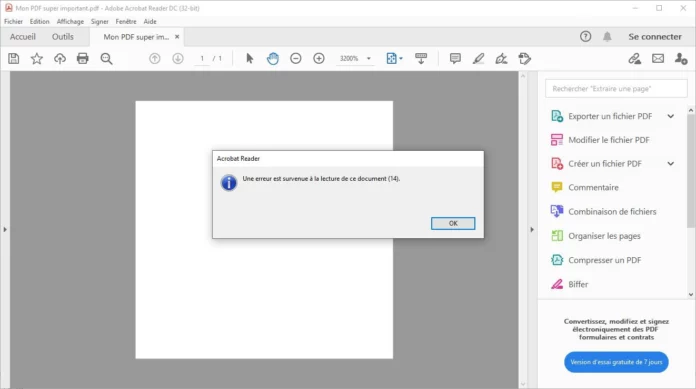This screenshot has width=696, height=389.
Task: Click OK in the Acrobat Reader dialog
Action: tap(453, 223)
